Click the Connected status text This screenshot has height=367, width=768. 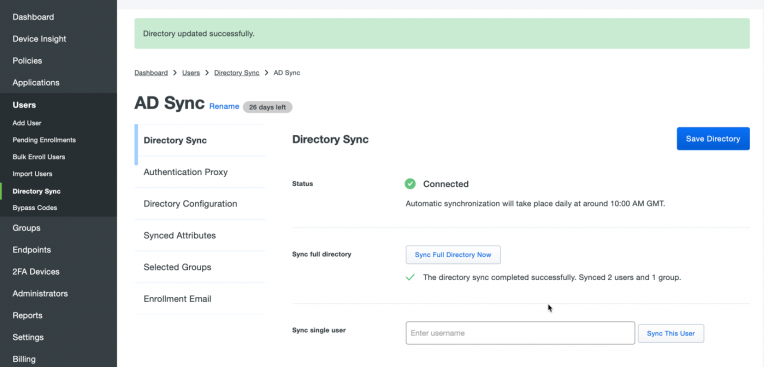(x=446, y=184)
